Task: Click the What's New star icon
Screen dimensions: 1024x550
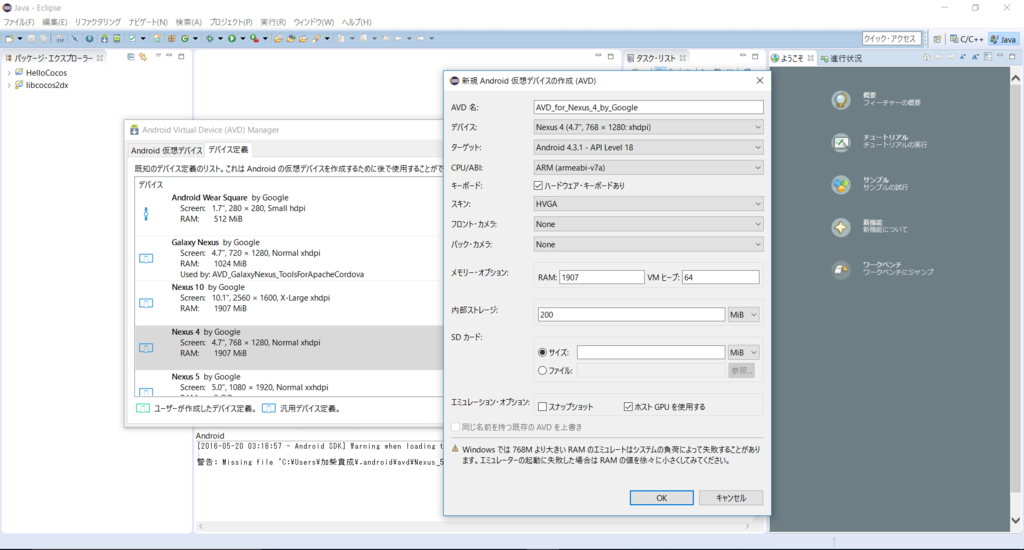Action: point(841,227)
